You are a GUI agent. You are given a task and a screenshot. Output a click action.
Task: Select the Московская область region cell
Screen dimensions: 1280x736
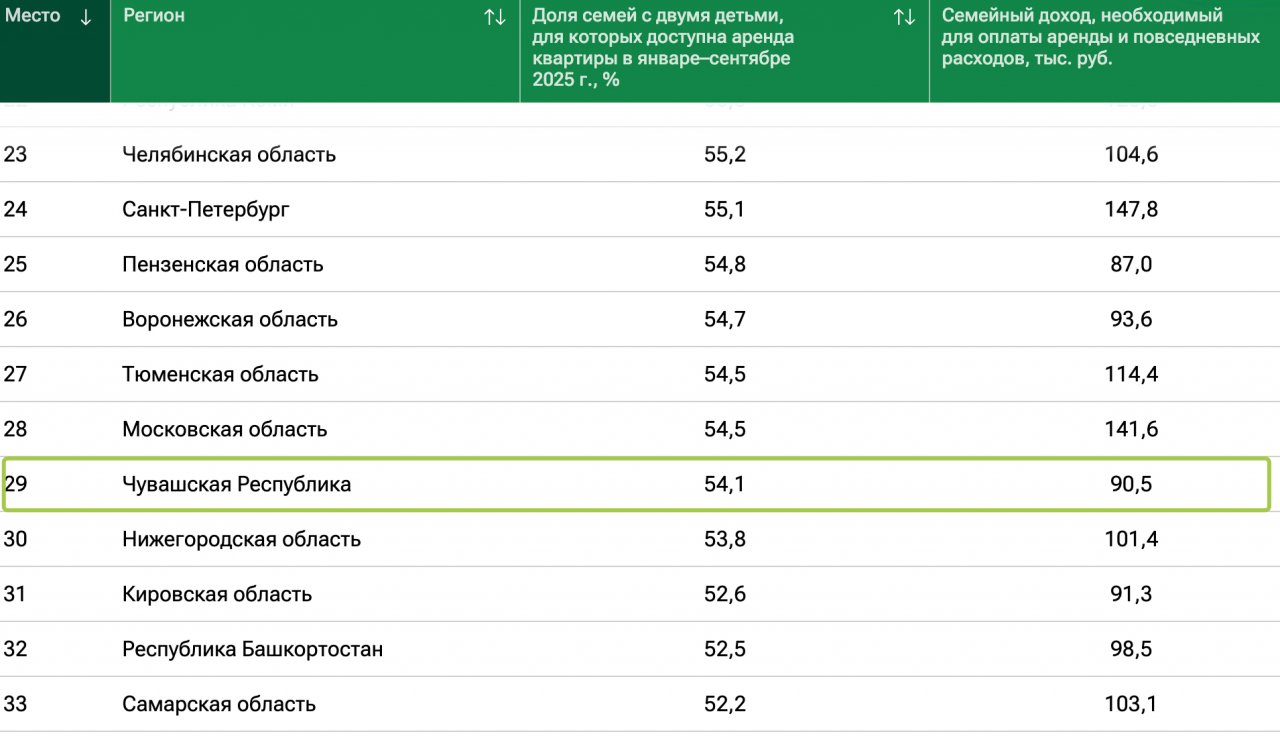pyautogui.click(x=225, y=430)
